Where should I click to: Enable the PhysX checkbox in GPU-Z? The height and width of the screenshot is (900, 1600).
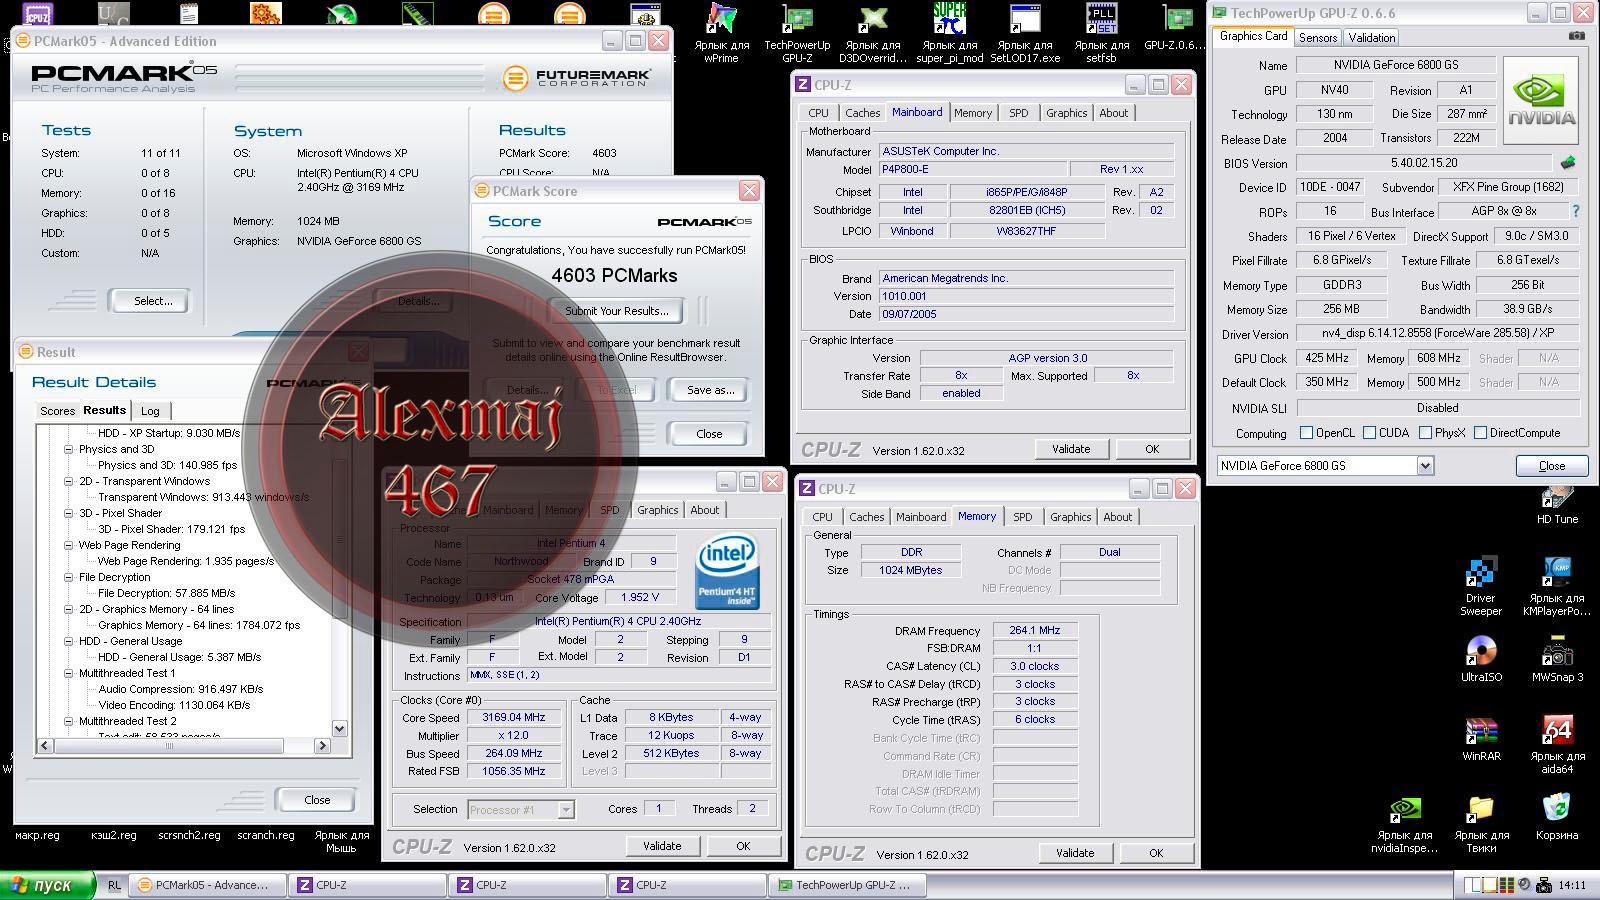1425,433
